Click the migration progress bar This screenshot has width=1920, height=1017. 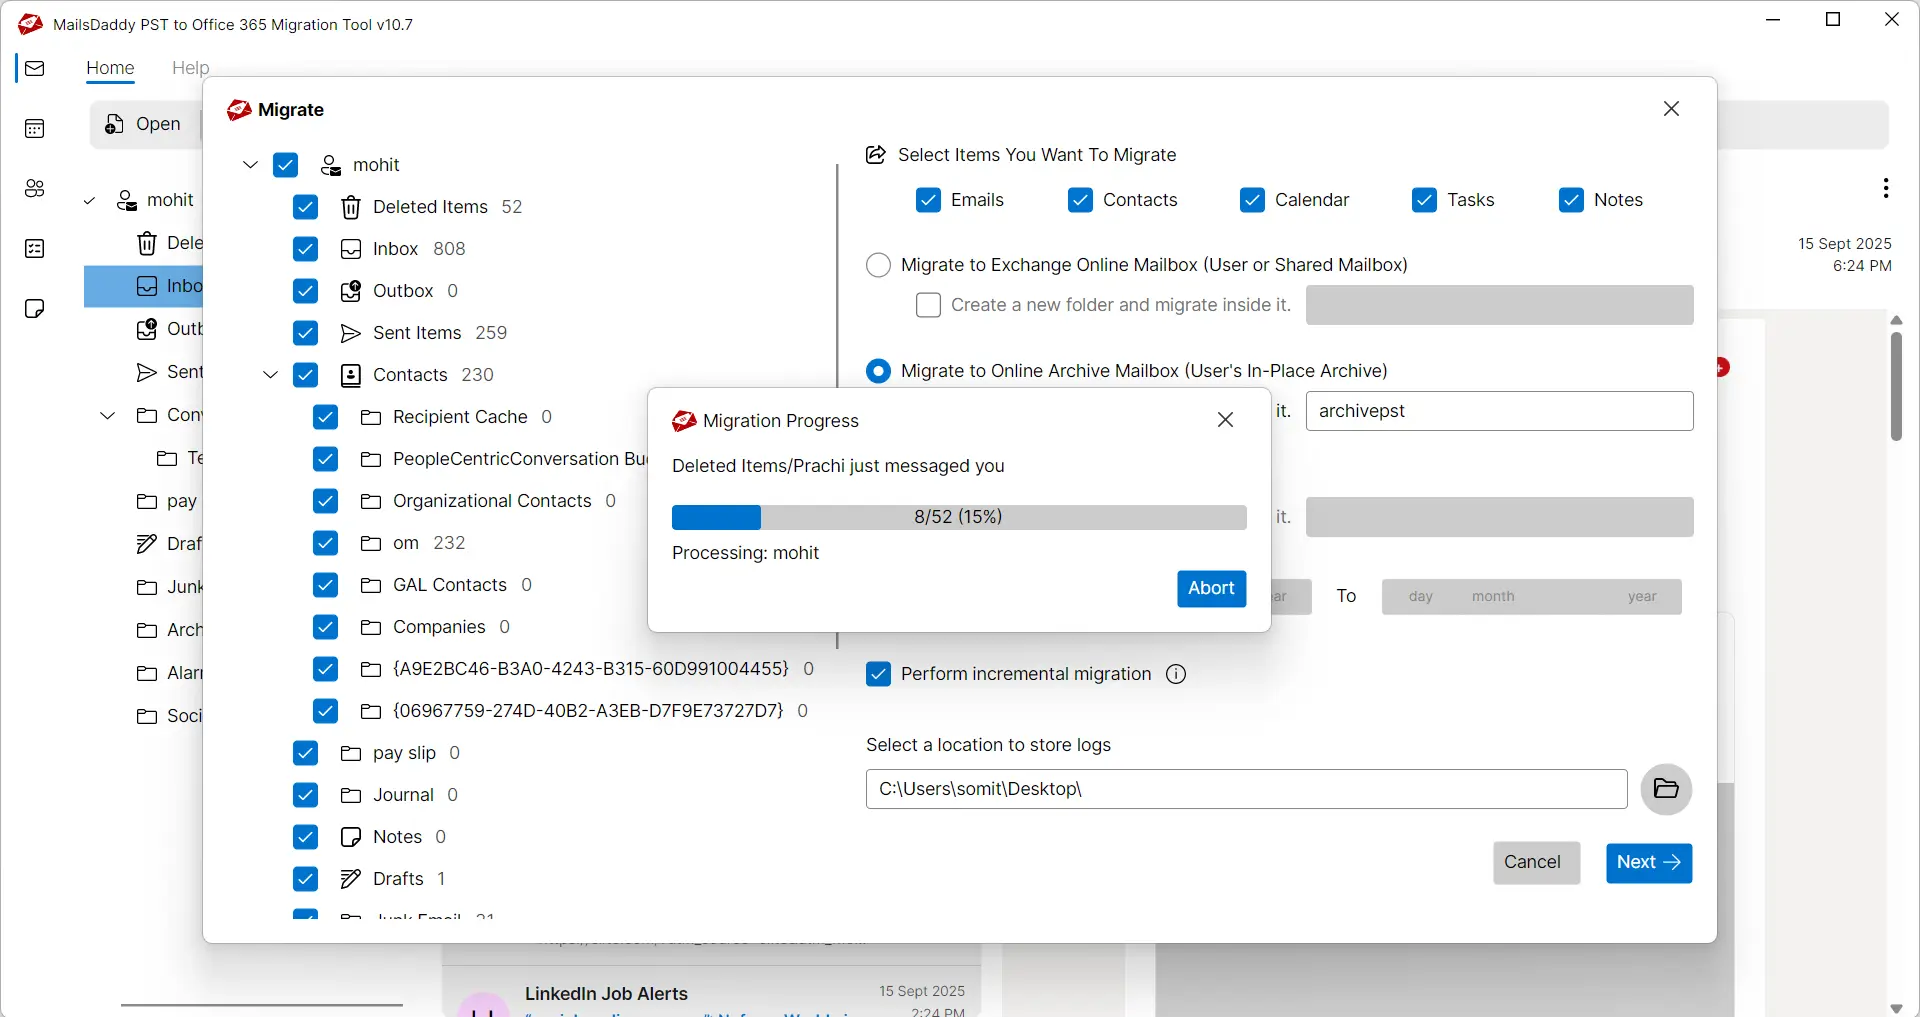tap(958, 517)
